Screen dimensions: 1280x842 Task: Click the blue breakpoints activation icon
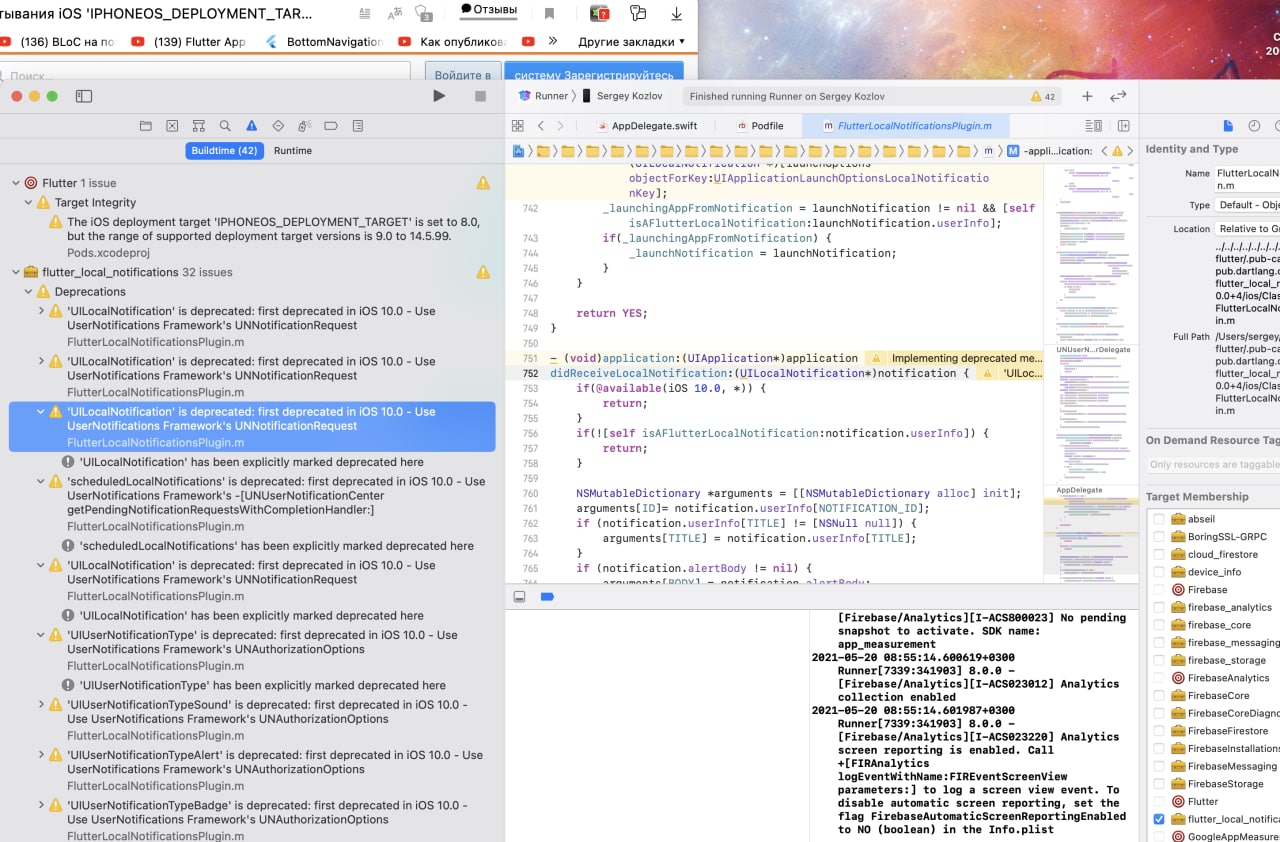pyautogui.click(x=547, y=597)
